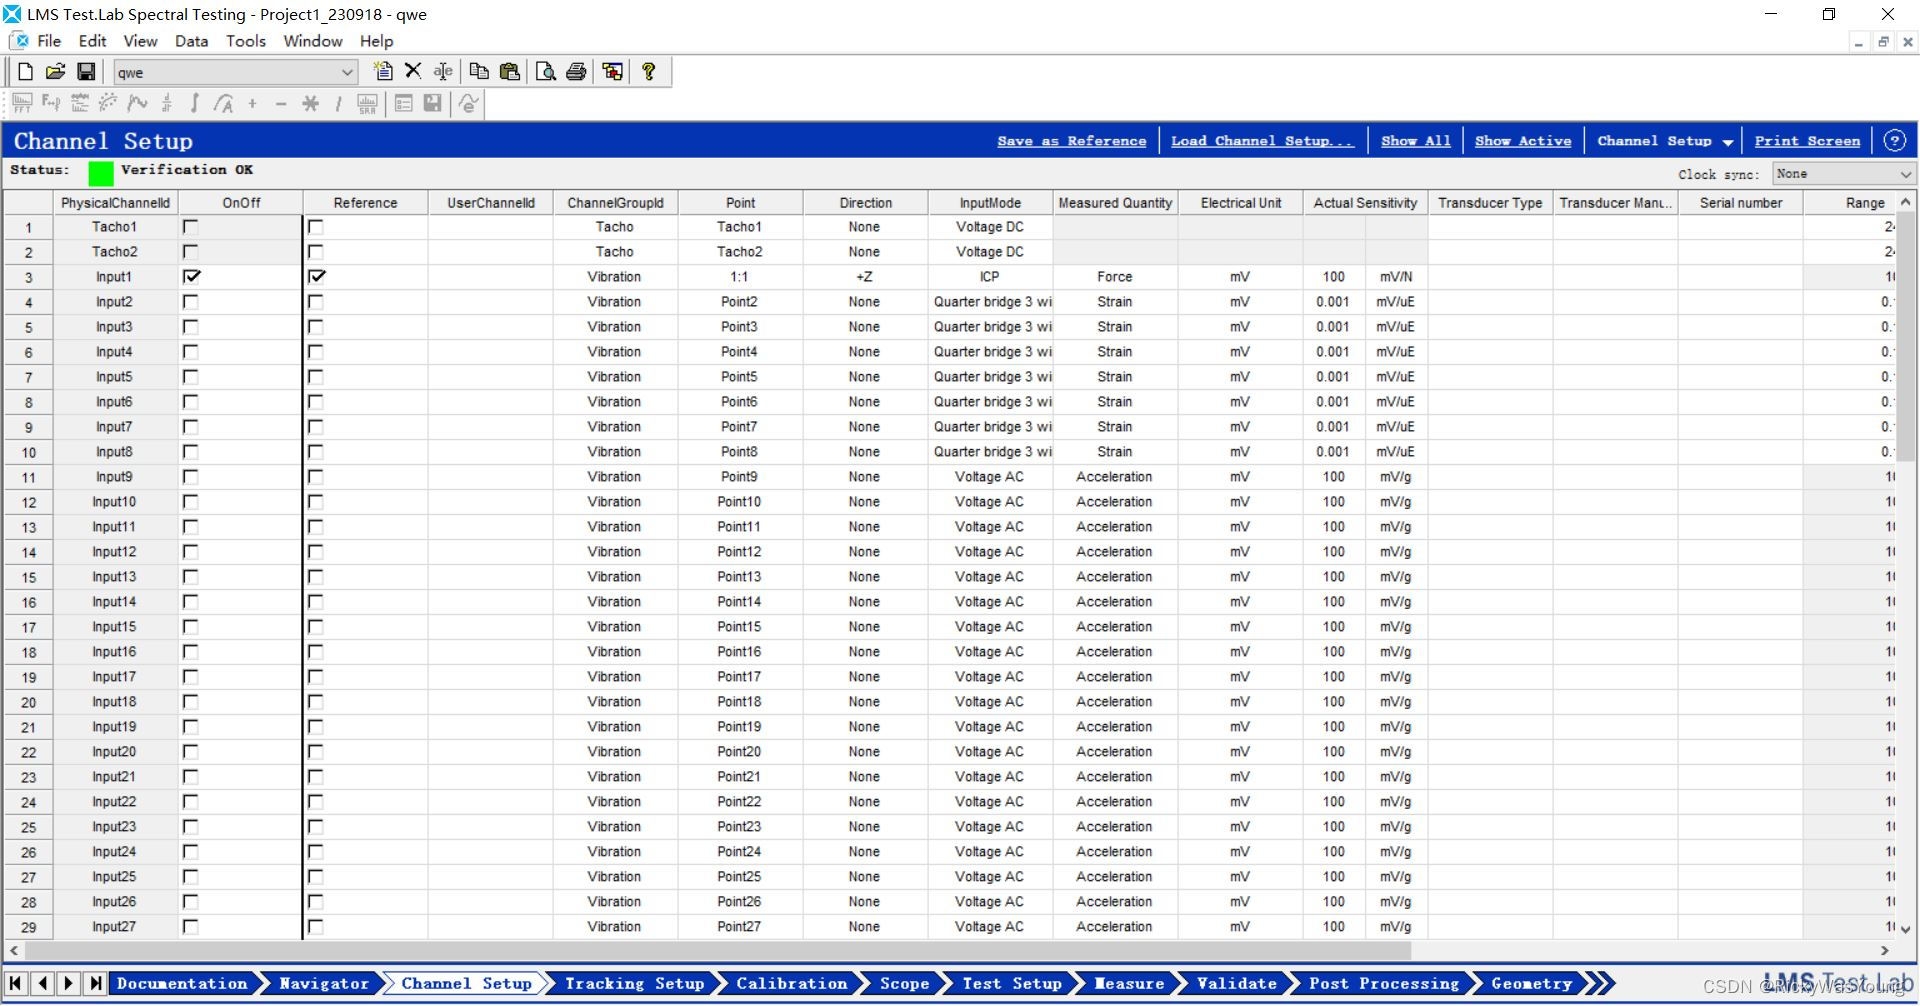Expand the Channel Setup dropdown arrow

[1727, 142]
